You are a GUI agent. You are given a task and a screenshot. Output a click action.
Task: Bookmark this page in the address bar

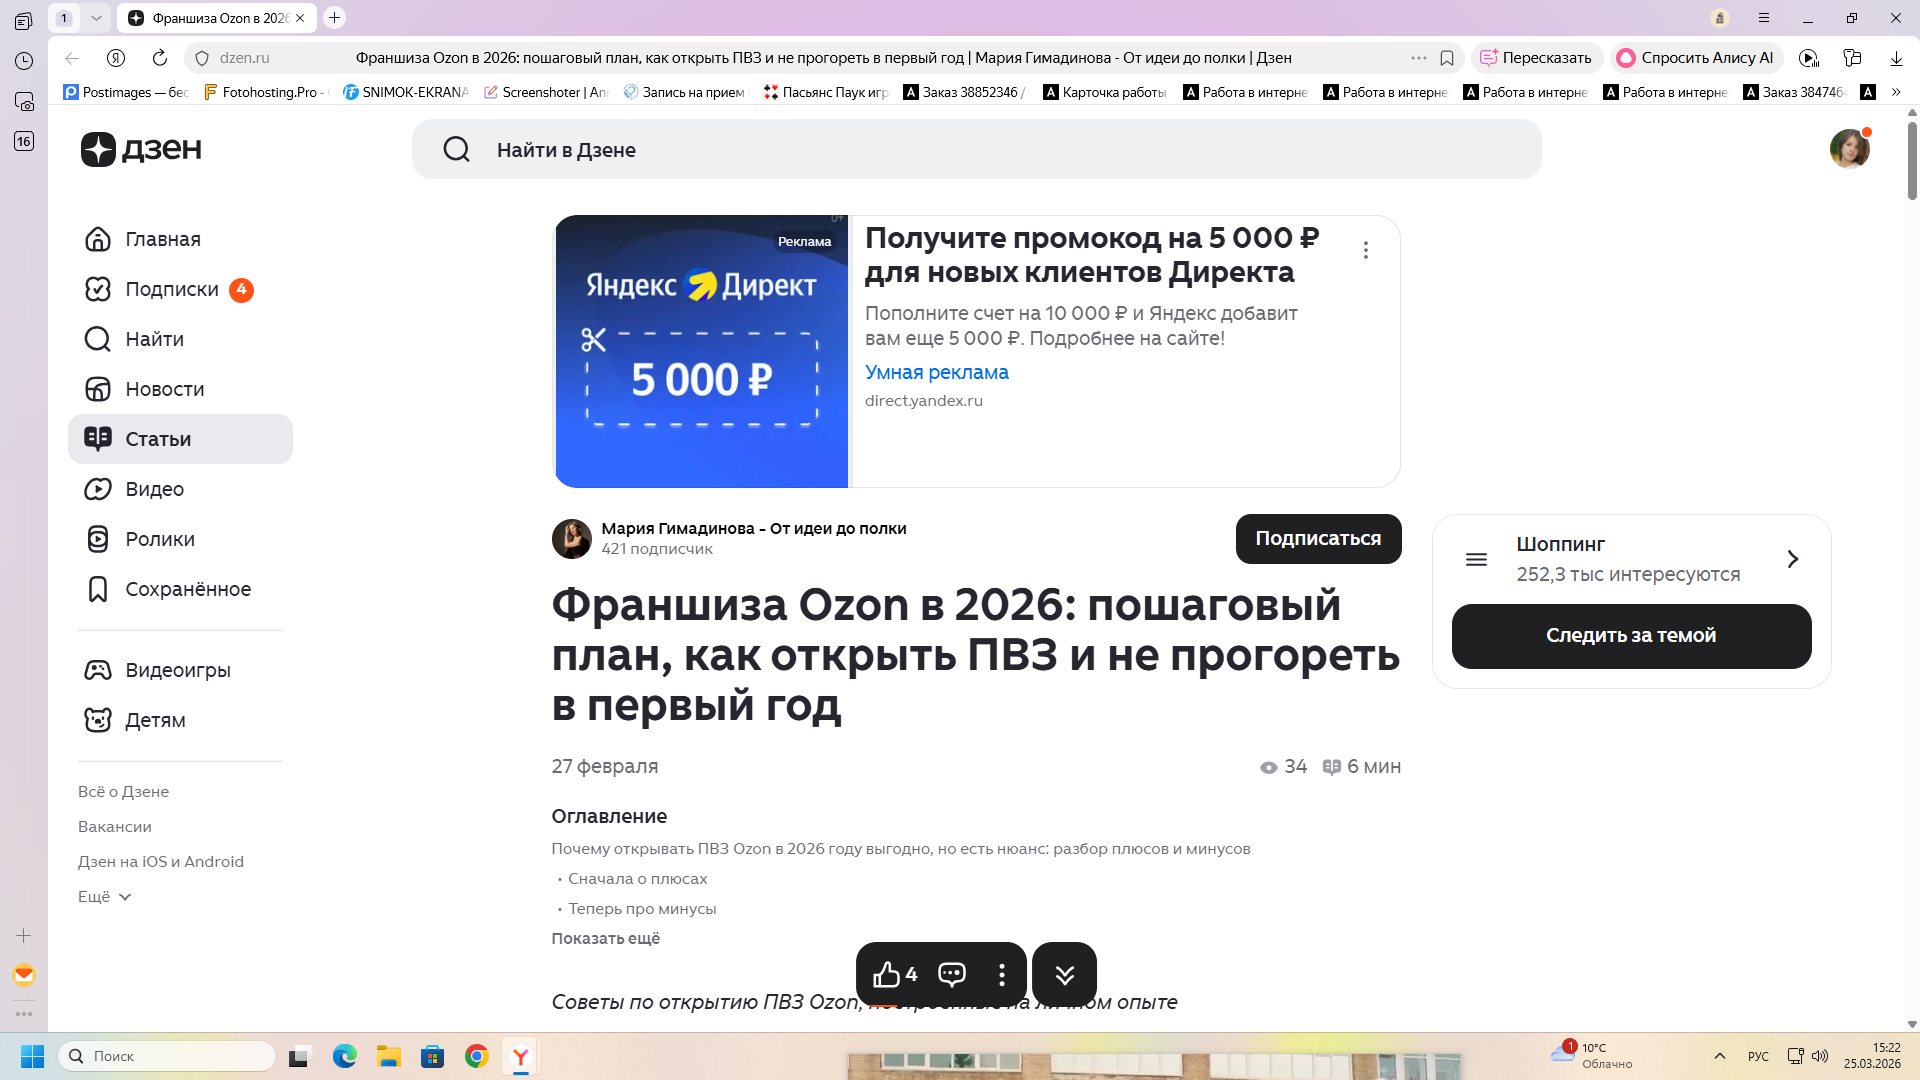click(1446, 58)
